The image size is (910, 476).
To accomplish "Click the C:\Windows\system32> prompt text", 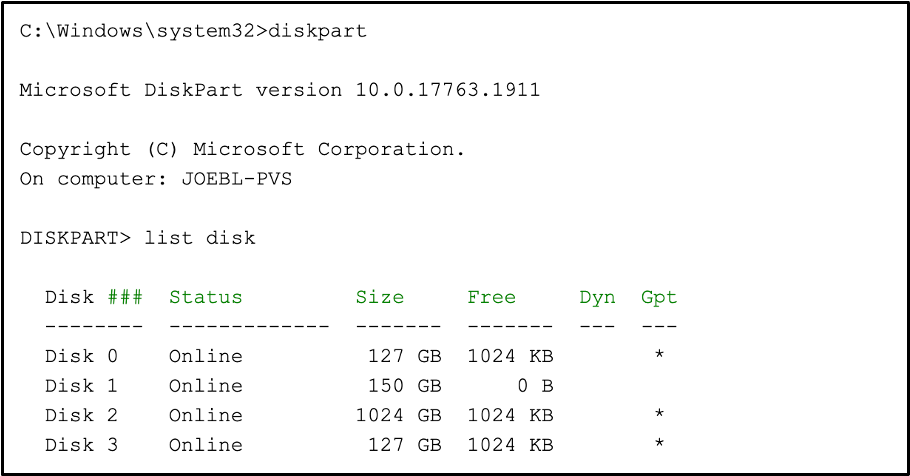I will (143, 31).
